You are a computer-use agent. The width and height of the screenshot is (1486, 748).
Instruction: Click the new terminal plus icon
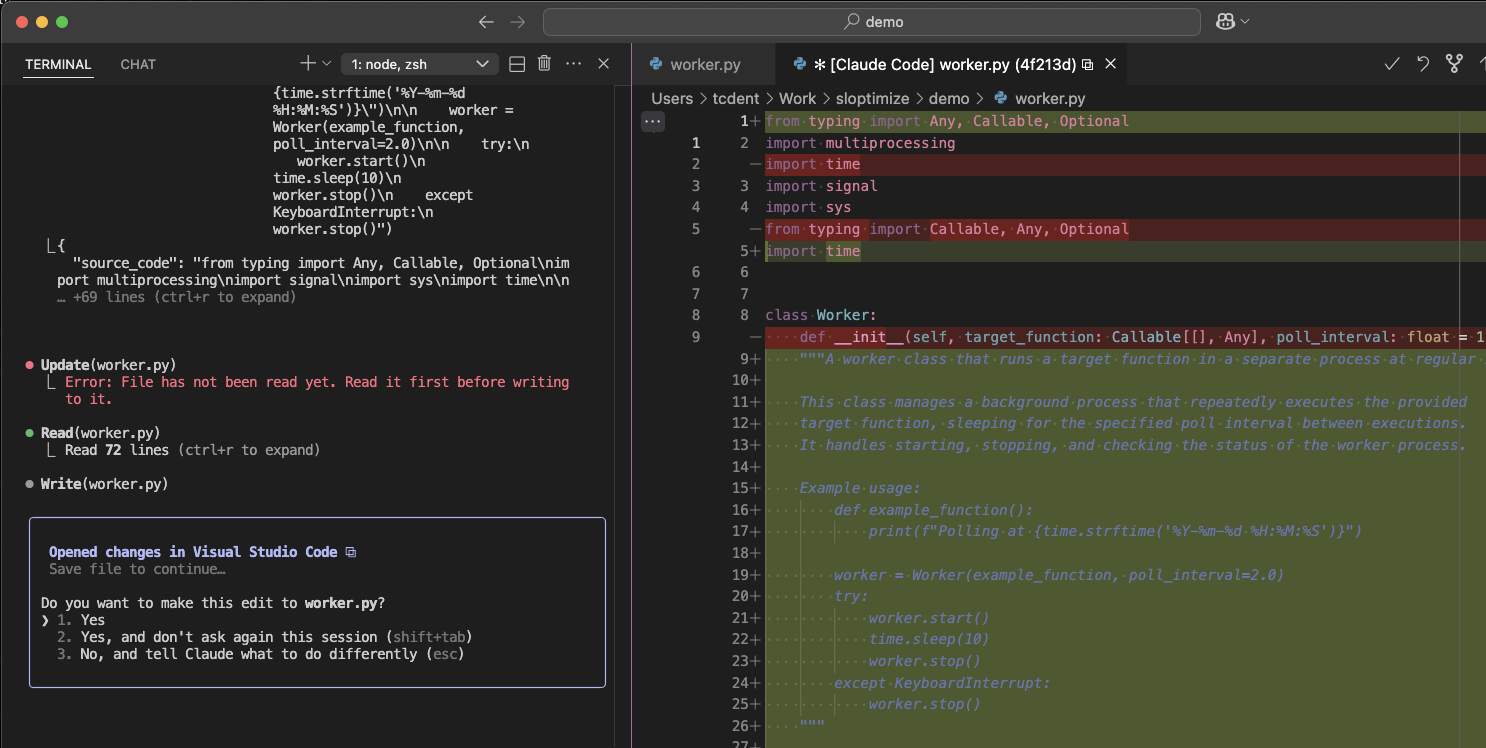306,64
